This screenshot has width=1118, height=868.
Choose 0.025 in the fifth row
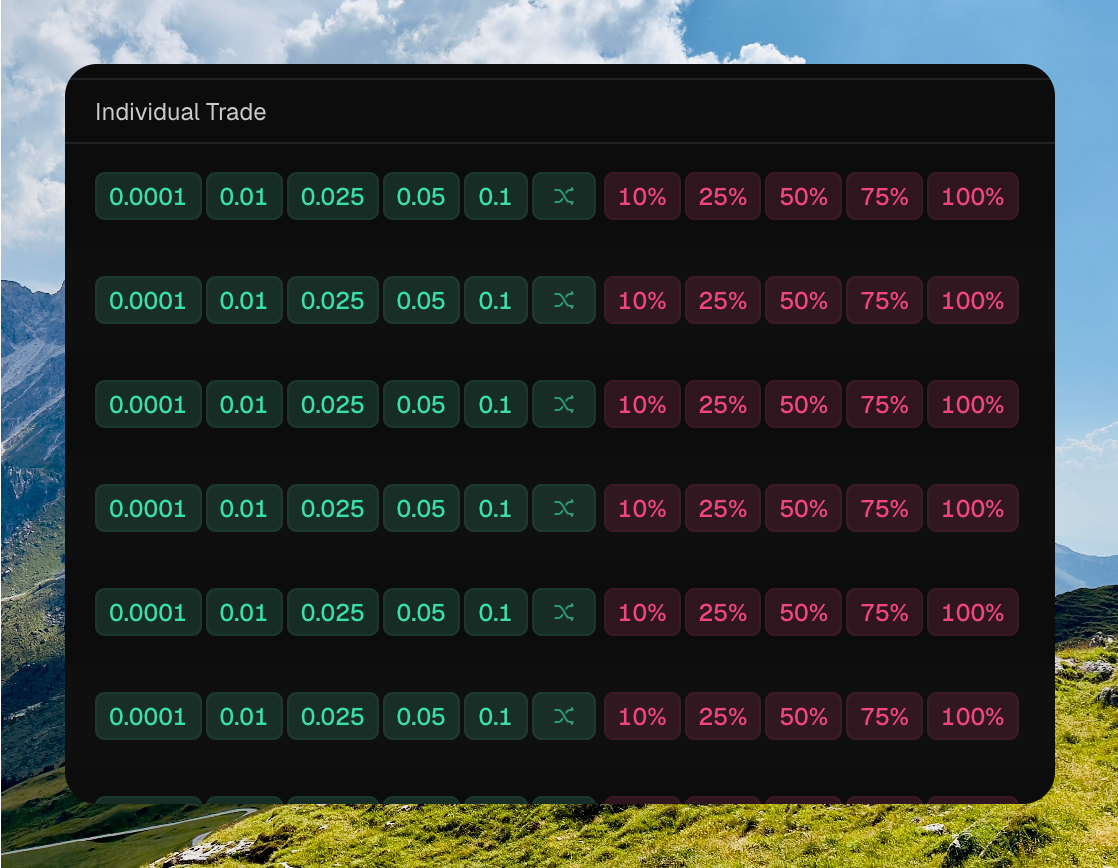[332, 612]
